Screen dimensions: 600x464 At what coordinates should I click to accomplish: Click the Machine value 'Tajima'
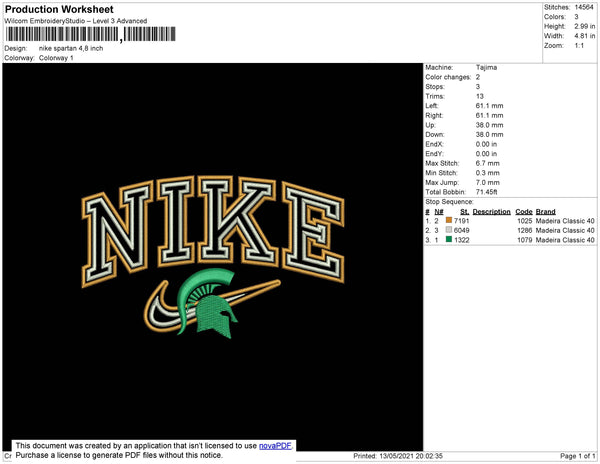tap(486, 67)
